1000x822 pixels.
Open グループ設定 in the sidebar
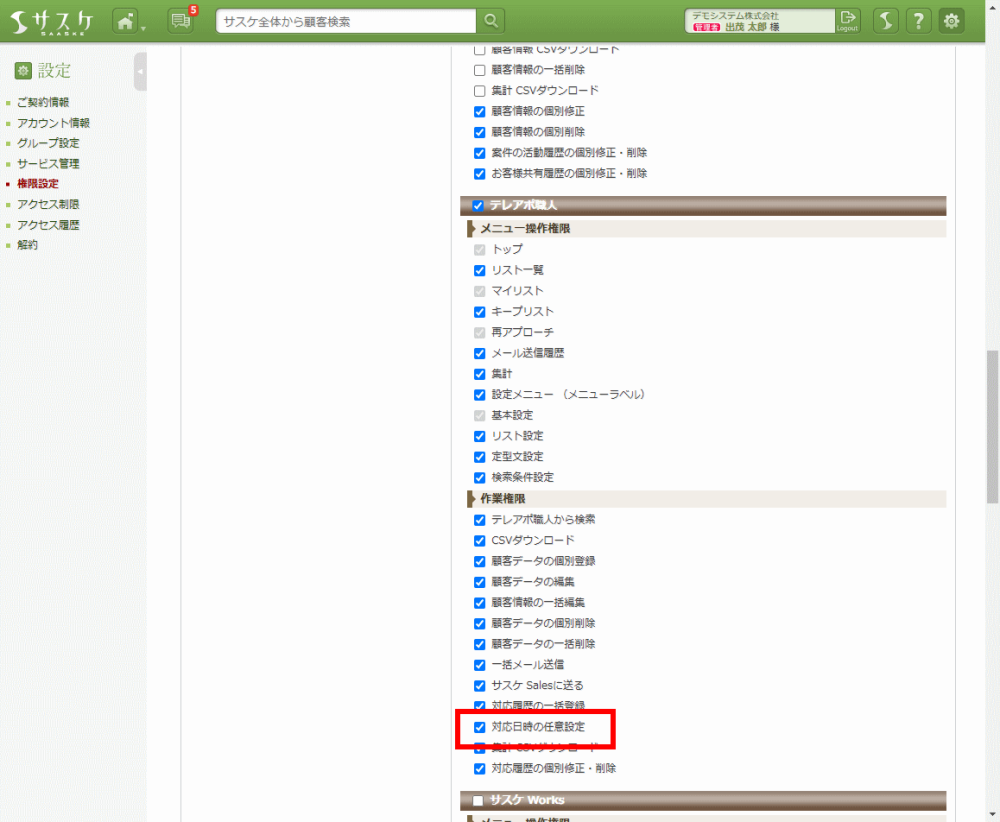click(48, 143)
